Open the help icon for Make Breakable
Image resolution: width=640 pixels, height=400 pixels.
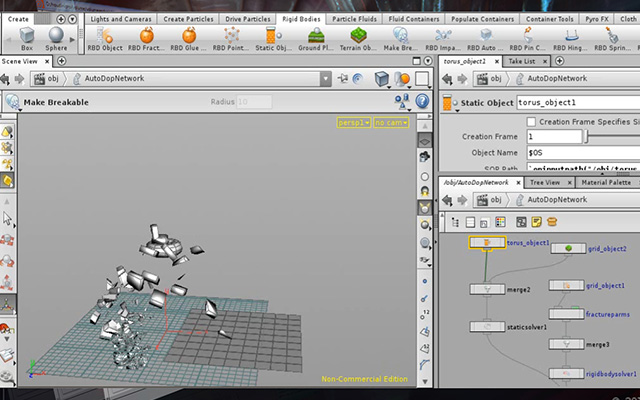pos(422,101)
